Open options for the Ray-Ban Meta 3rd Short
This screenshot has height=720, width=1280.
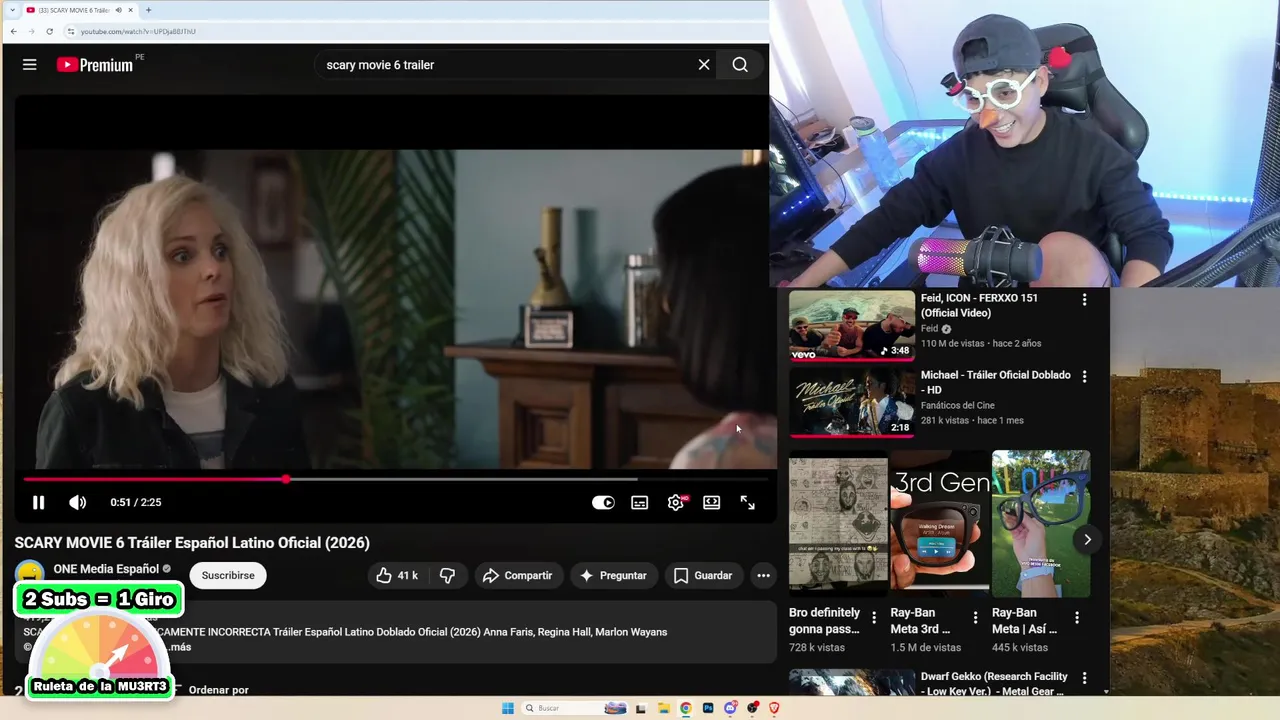click(x=975, y=618)
